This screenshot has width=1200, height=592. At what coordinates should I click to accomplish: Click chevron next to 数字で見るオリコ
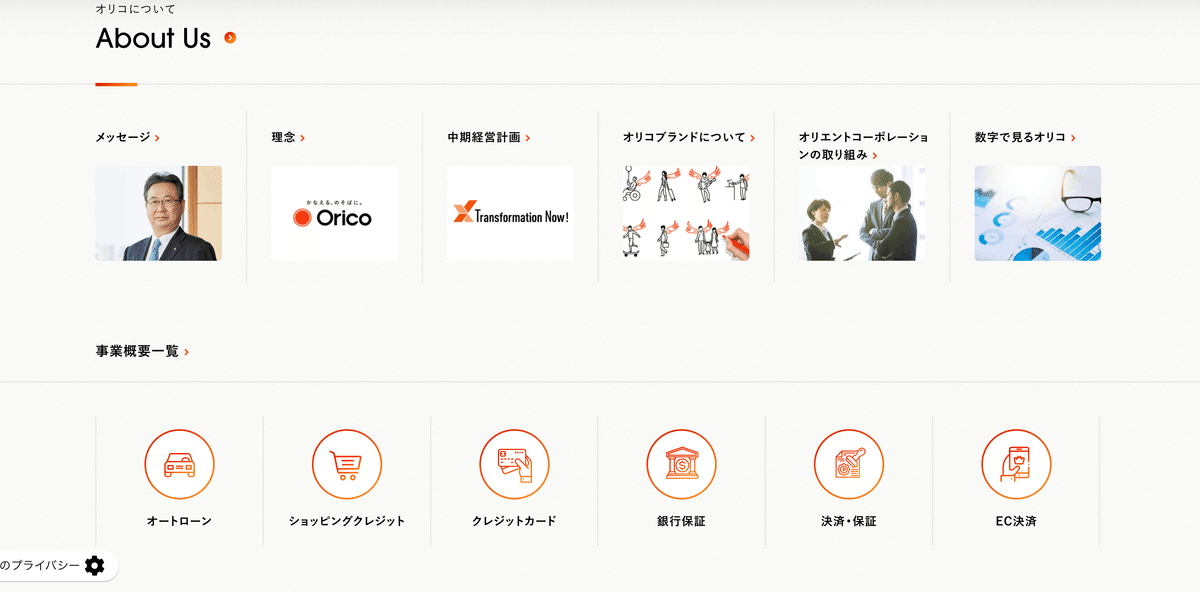[x=1073, y=138]
